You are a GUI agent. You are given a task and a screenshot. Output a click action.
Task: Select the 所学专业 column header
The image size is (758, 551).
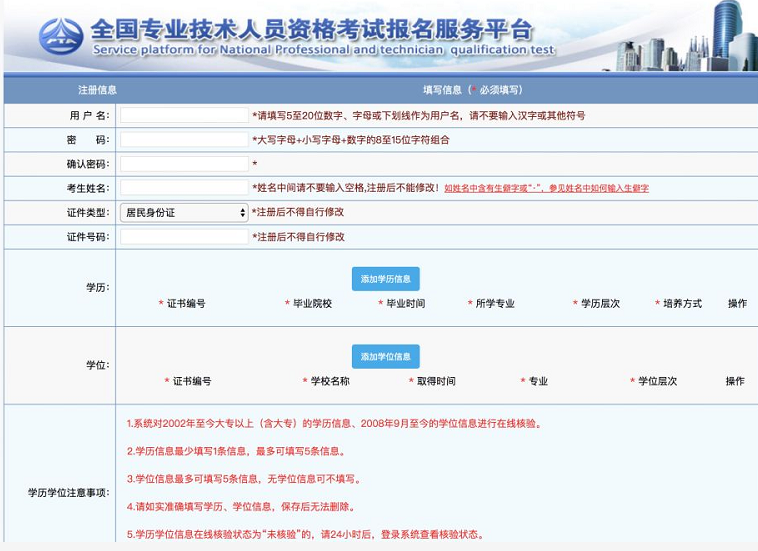pos(495,303)
